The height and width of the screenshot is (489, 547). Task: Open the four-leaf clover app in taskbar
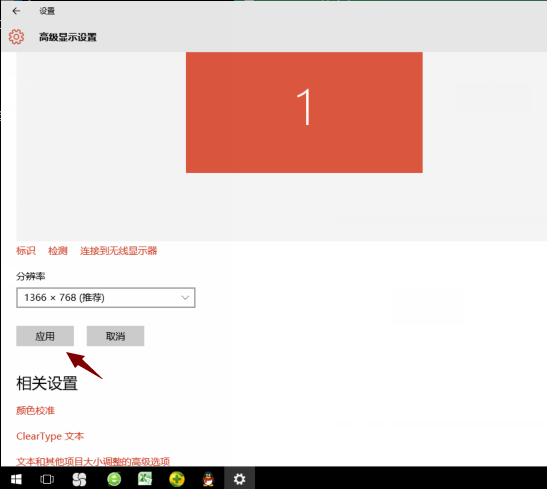pyautogui.click(x=79, y=479)
